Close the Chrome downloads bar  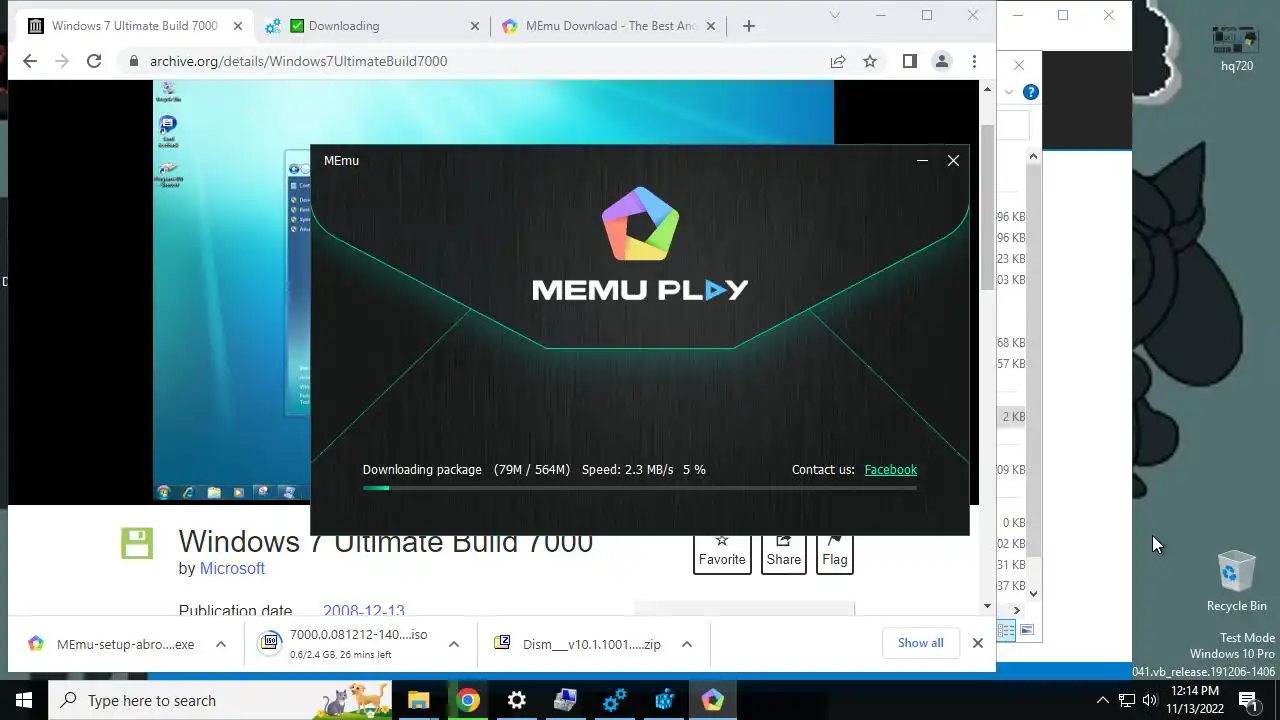click(x=978, y=643)
